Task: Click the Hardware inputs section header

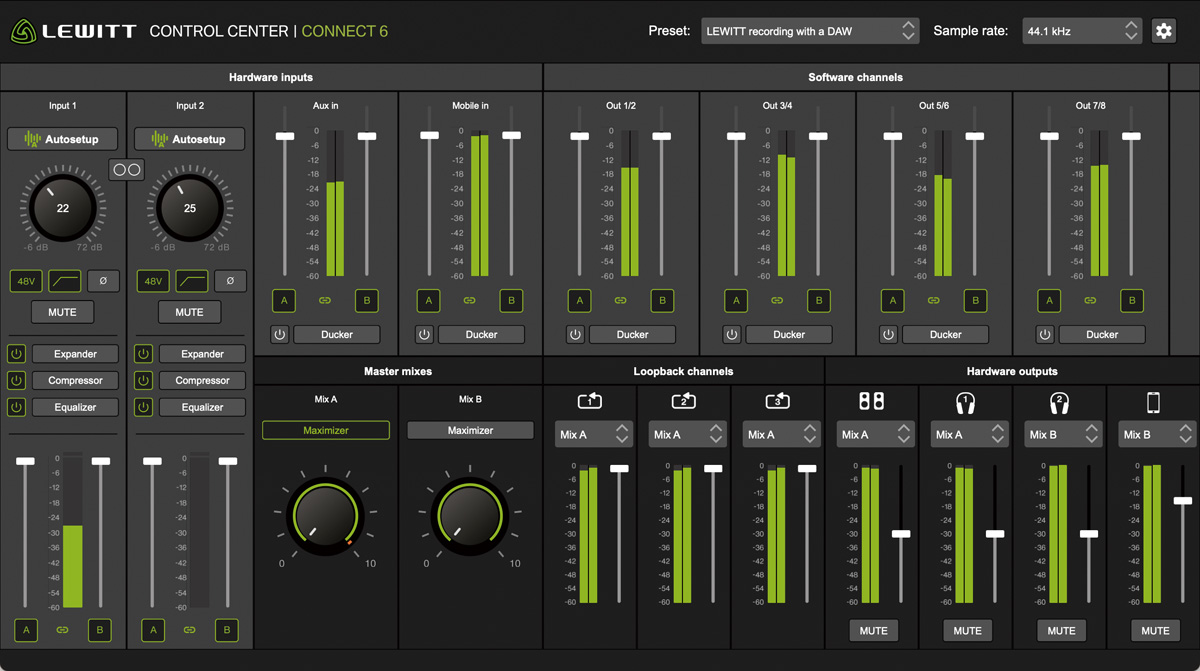Action: click(x=271, y=77)
